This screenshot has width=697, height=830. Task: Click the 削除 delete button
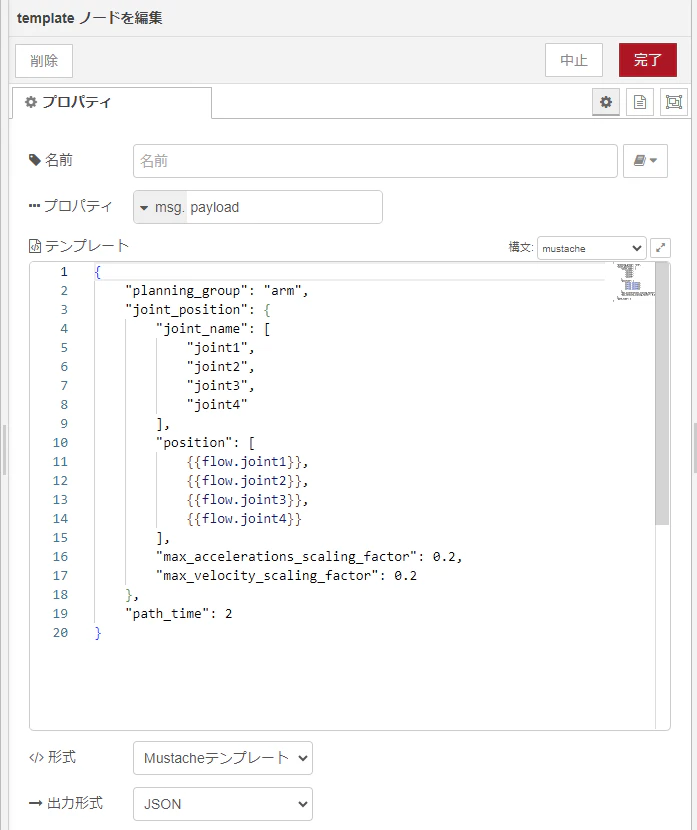click(44, 61)
